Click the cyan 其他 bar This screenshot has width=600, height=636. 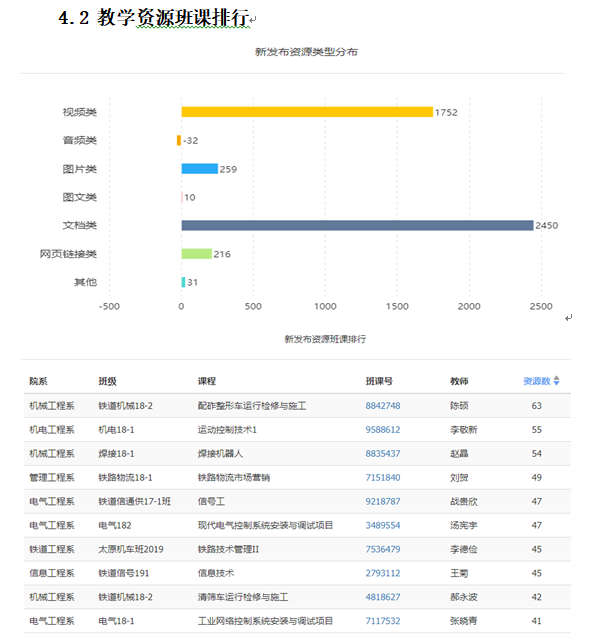click(183, 282)
